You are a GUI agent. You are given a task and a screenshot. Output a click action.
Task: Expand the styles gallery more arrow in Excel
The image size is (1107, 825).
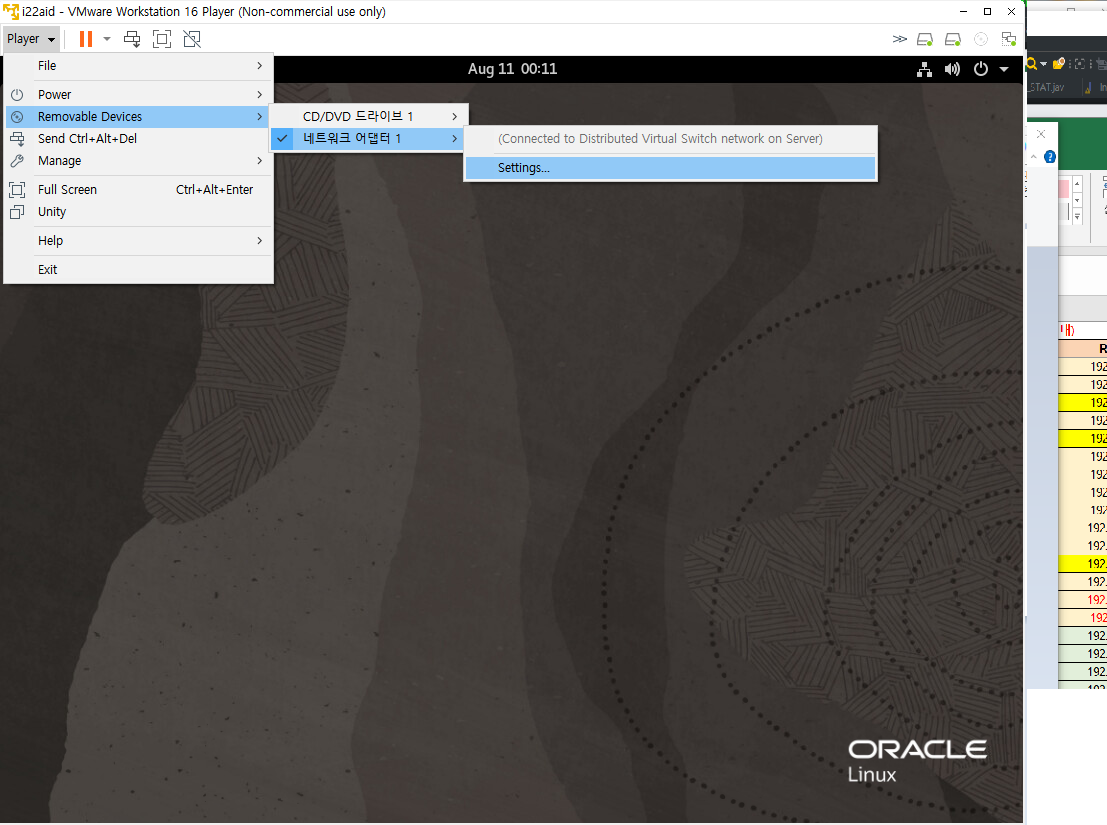(x=1077, y=217)
